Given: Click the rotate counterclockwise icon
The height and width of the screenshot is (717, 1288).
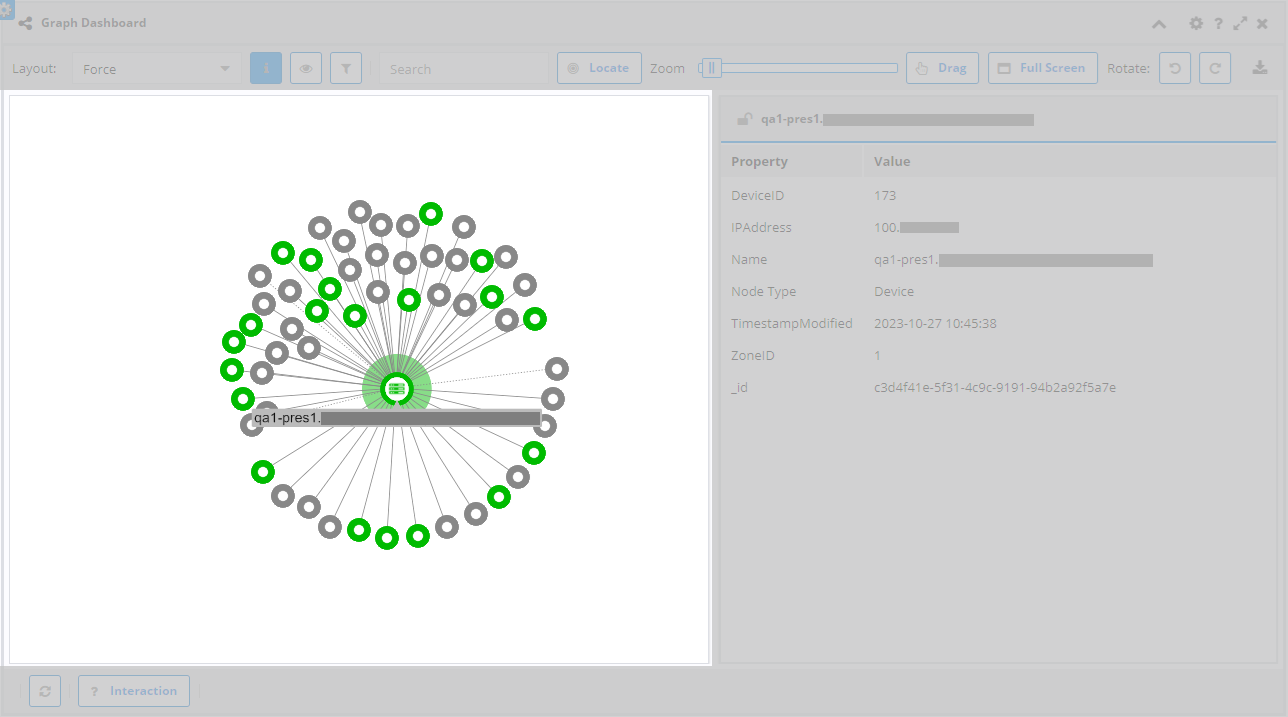Looking at the screenshot, I should coord(1175,67).
